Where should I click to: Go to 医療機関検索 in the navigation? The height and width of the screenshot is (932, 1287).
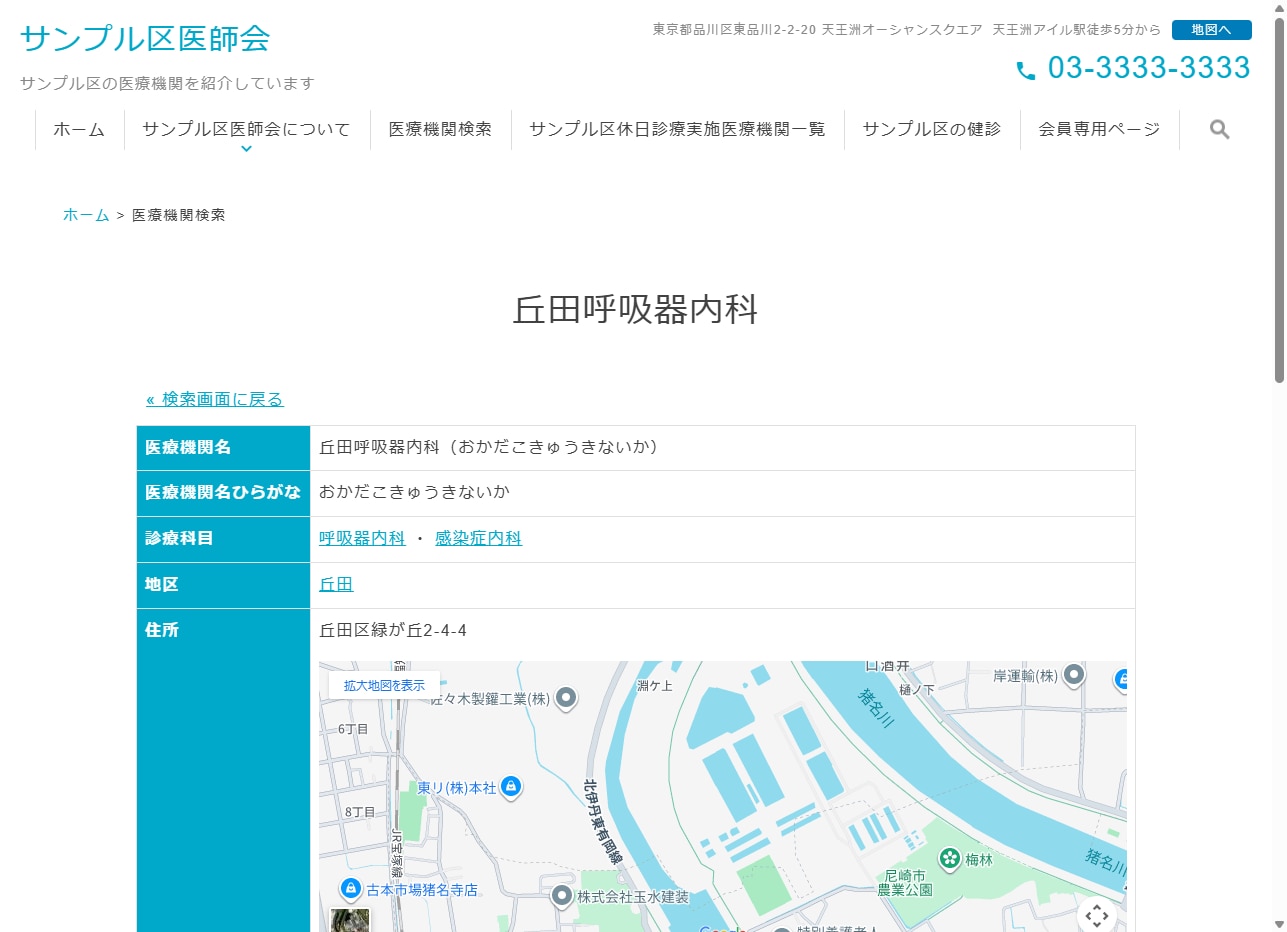point(440,129)
